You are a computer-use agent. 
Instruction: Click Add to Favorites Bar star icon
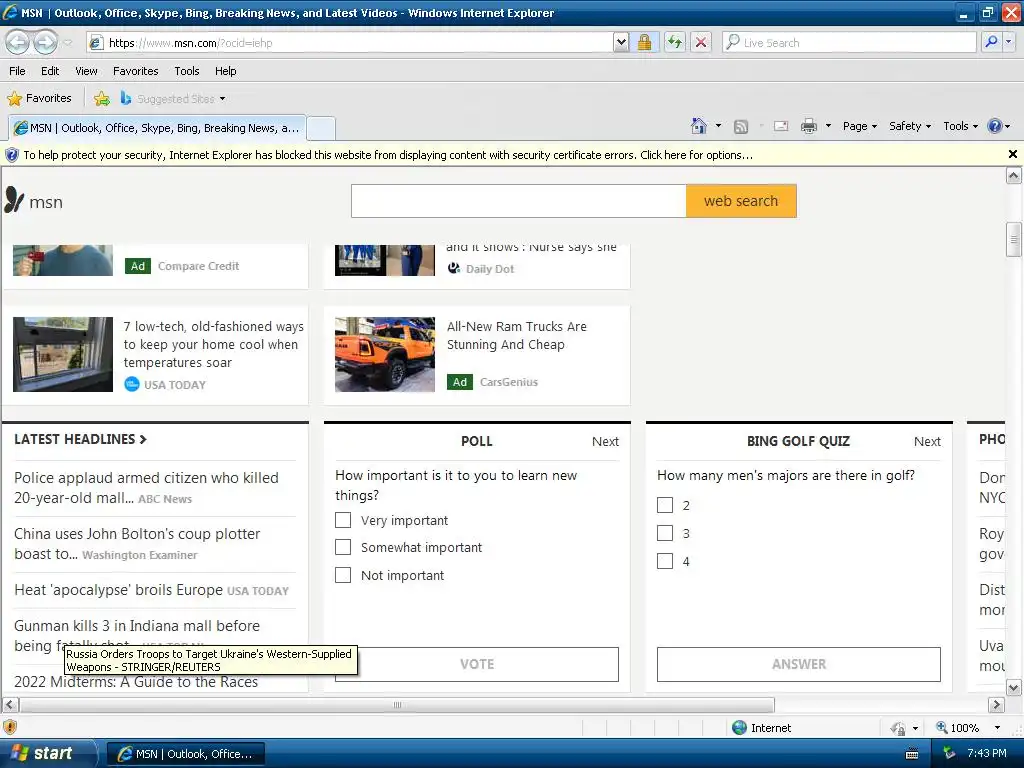(102, 99)
